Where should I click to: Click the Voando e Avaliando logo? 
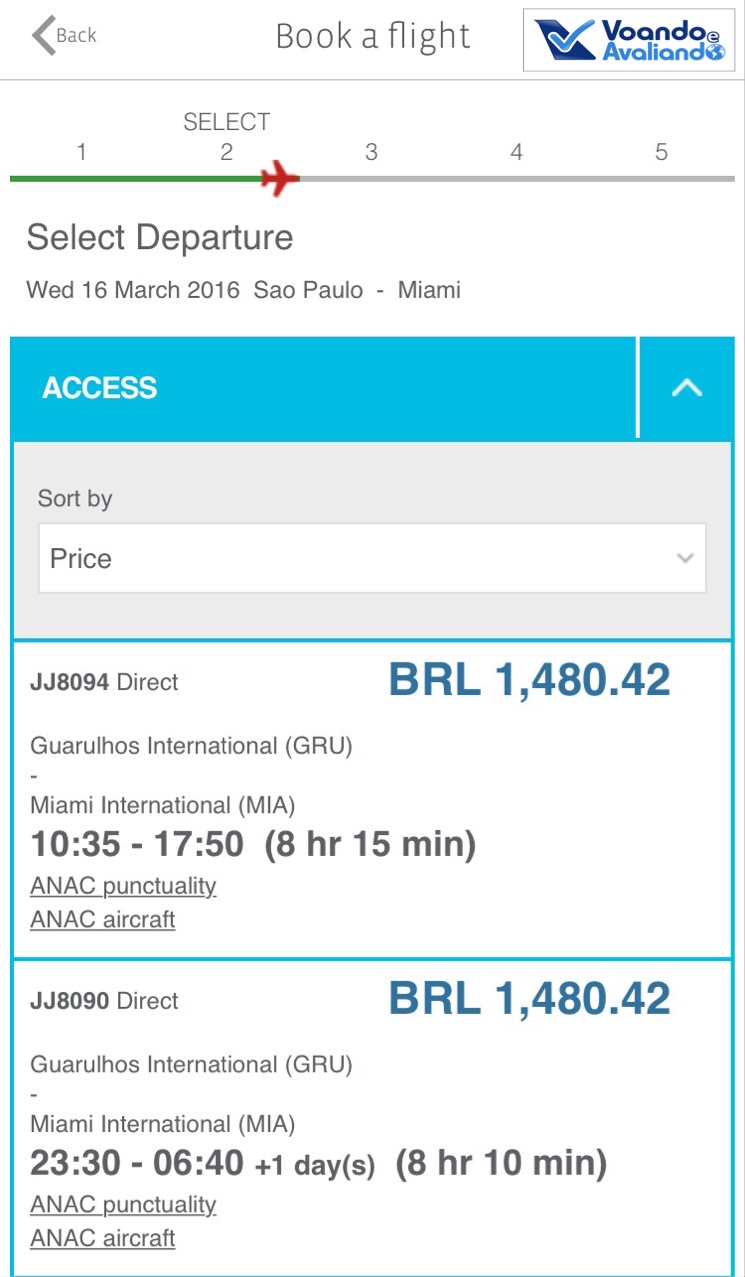pos(629,40)
